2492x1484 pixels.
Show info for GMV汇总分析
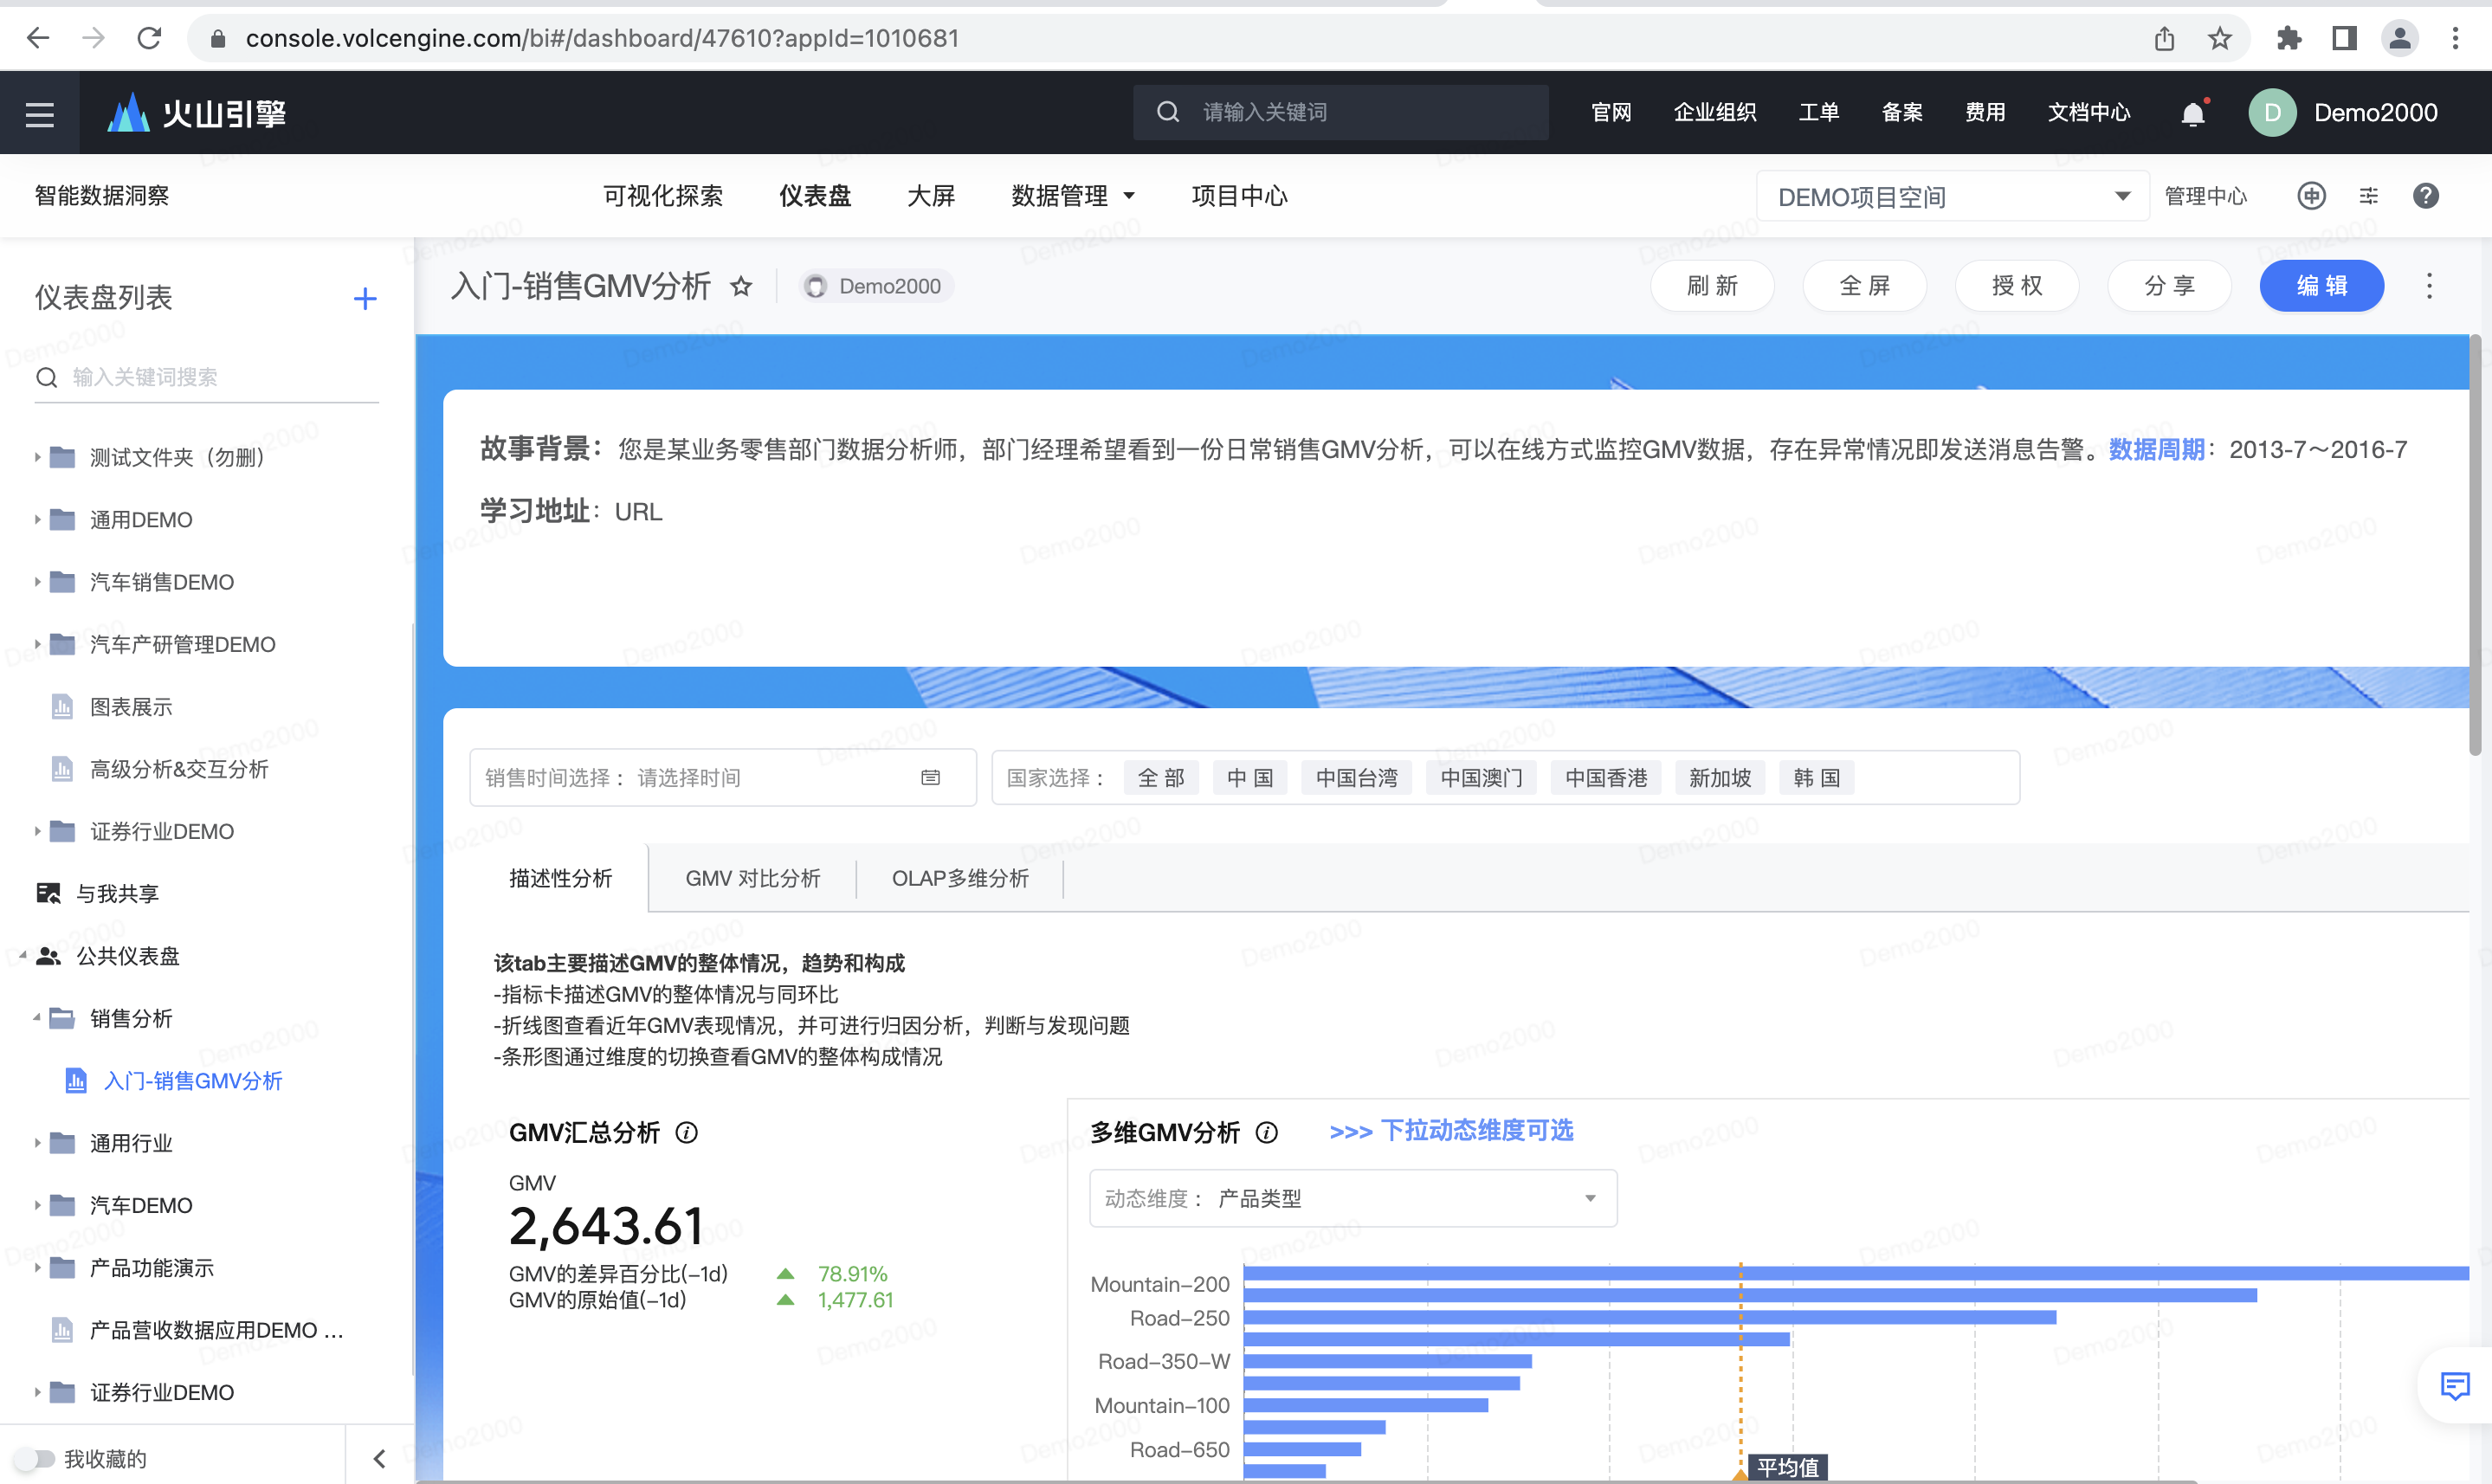coord(686,1132)
